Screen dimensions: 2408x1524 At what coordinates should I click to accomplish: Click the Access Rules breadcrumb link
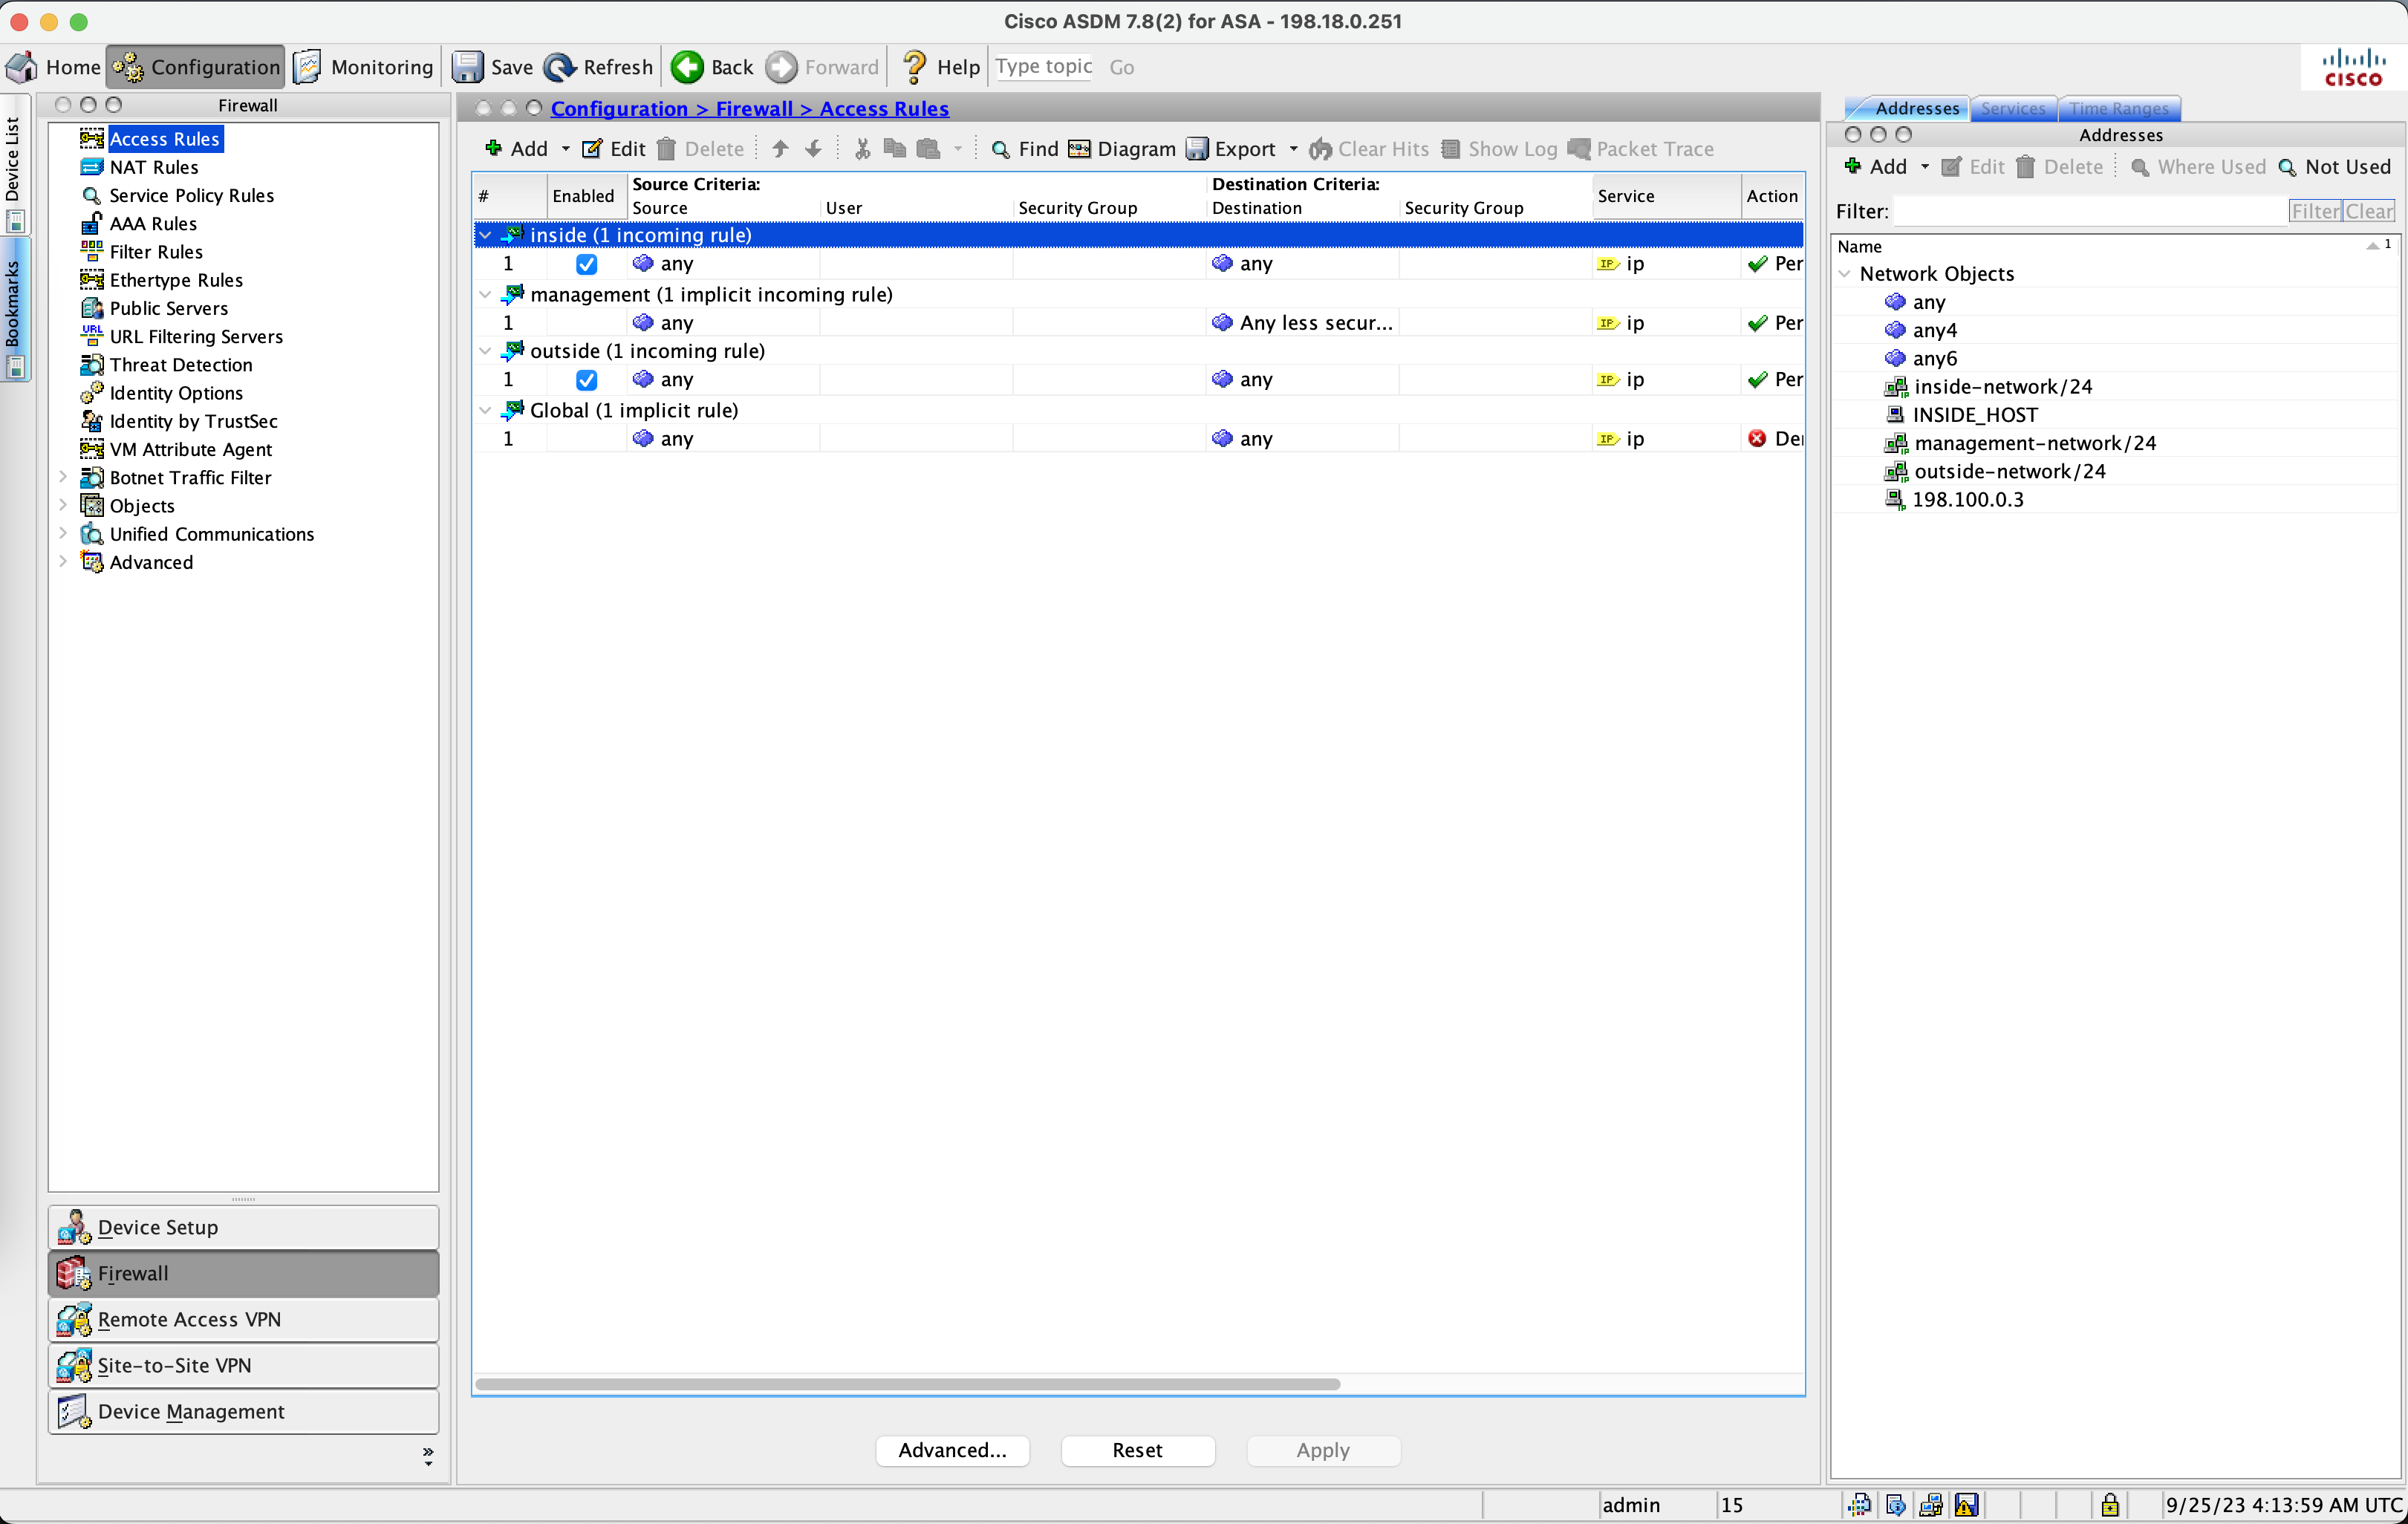[884, 108]
